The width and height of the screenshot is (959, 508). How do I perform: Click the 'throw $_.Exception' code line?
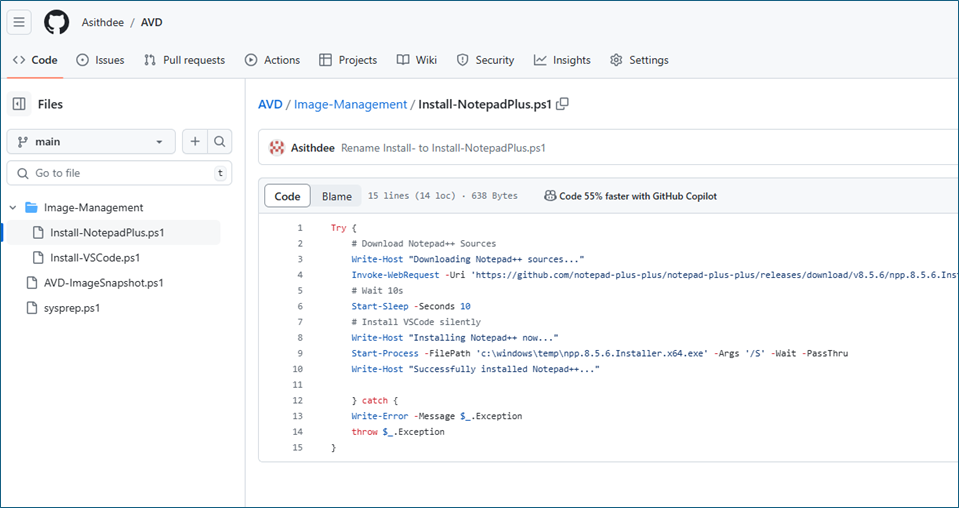398,432
